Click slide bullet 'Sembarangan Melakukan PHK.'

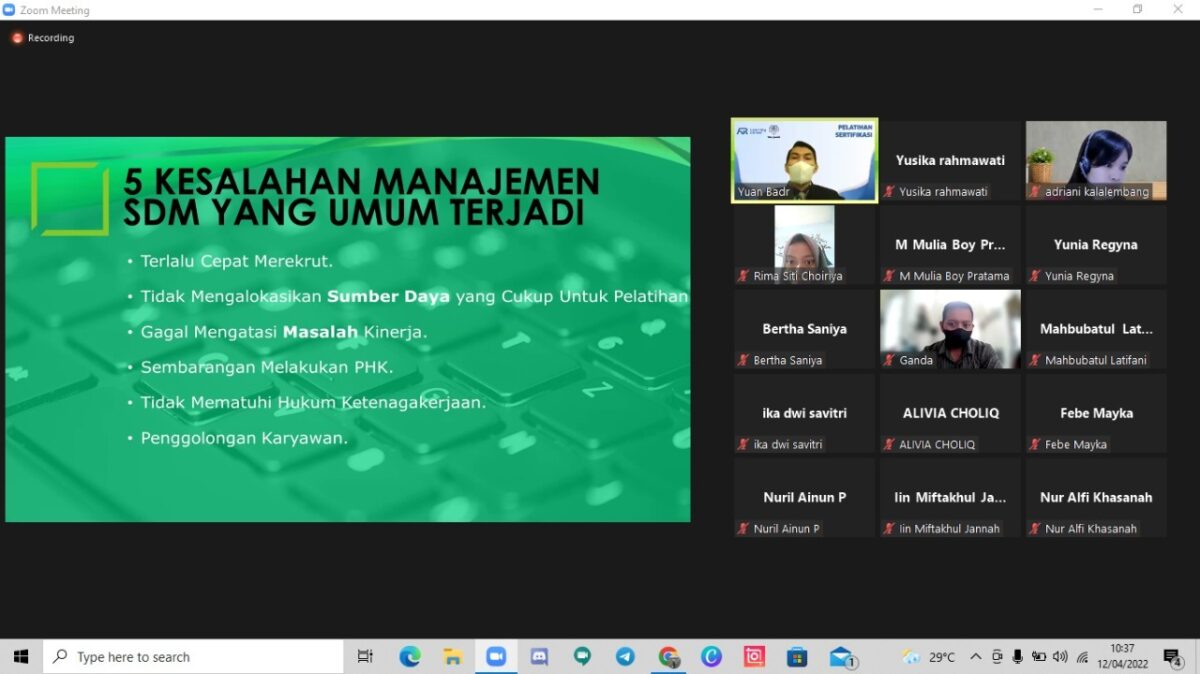point(267,367)
